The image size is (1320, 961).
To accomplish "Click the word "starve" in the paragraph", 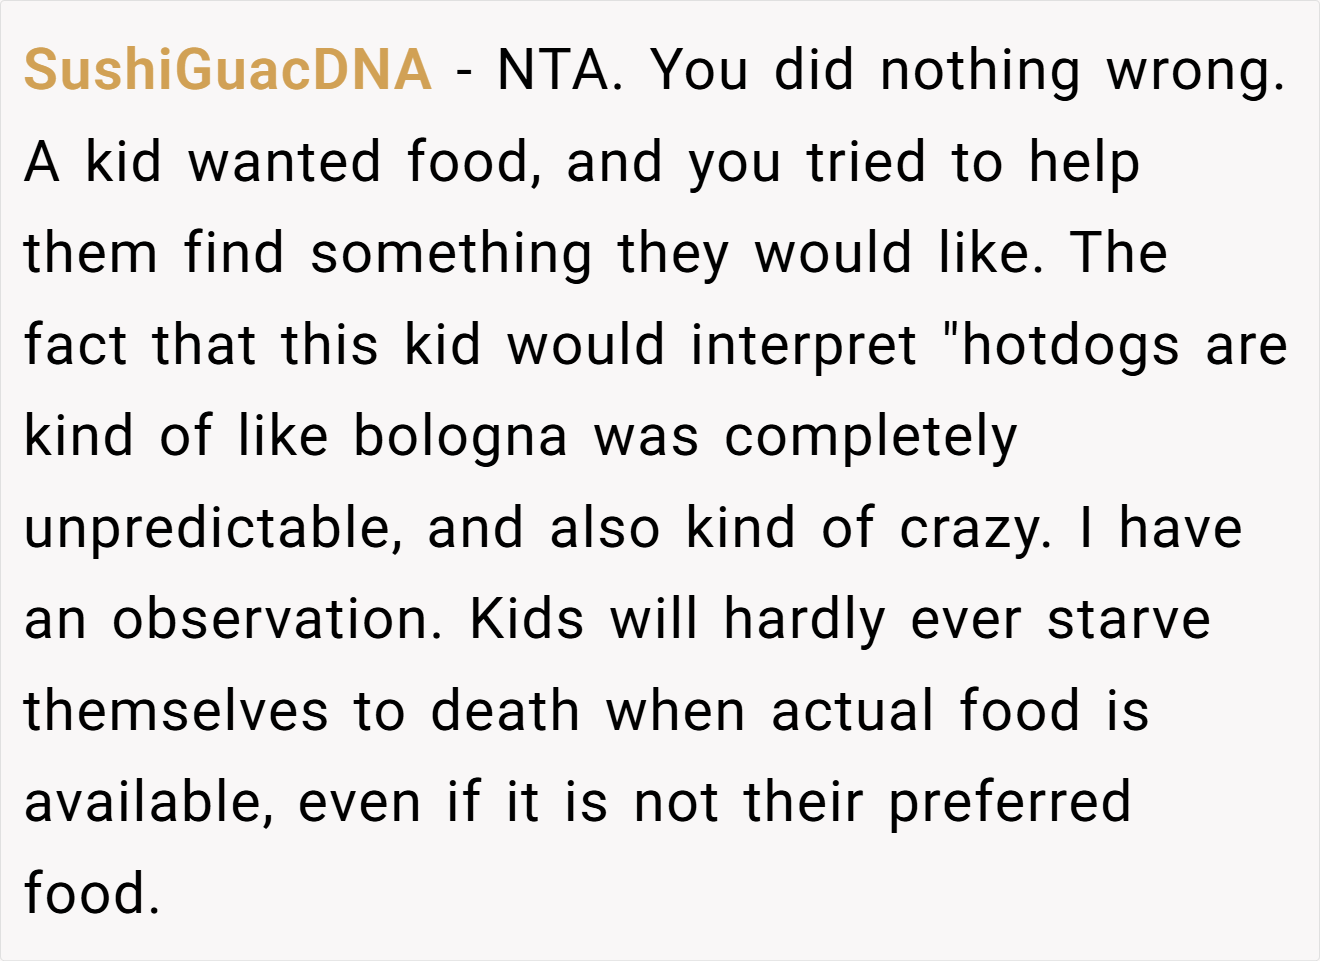I will (1129, 621).
